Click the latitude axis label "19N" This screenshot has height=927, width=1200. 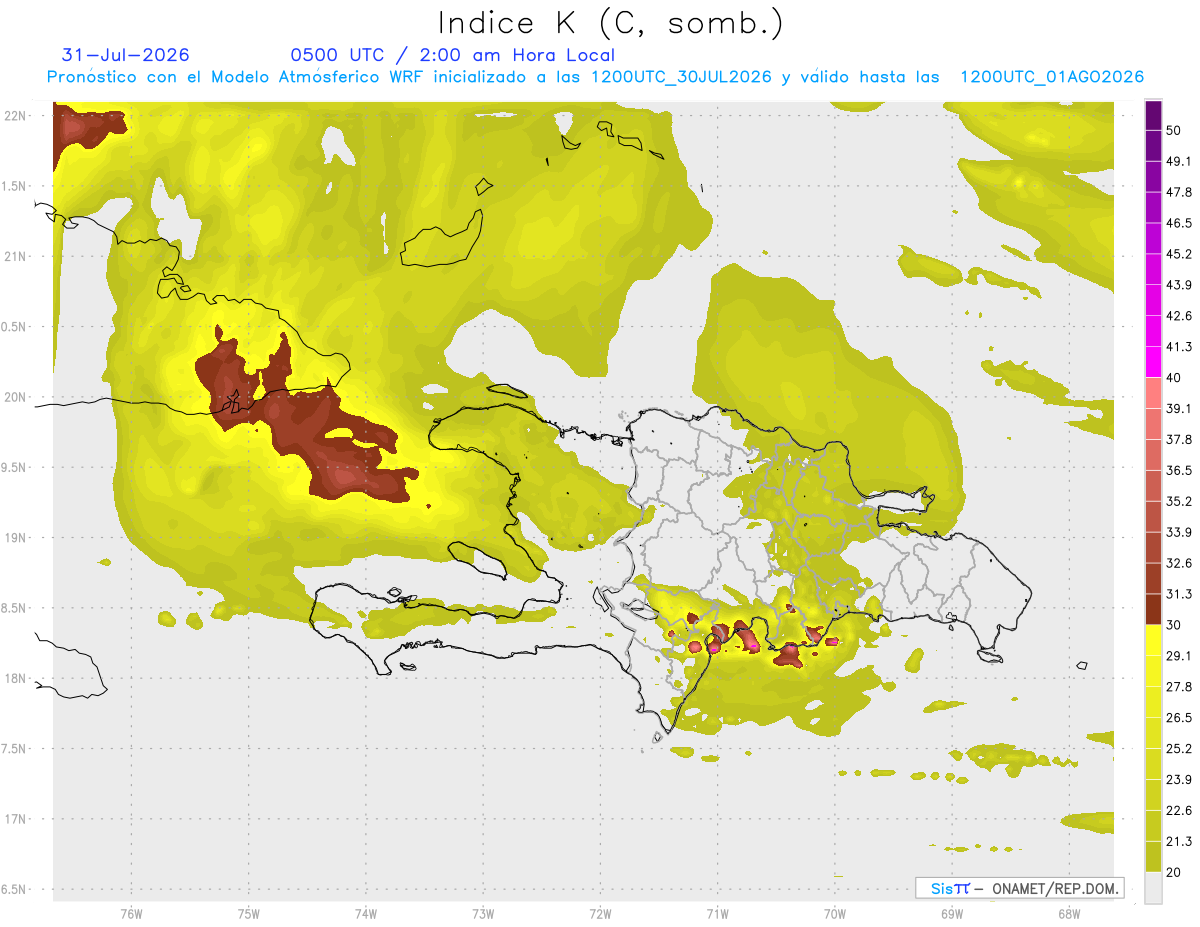[x=16, y=538]
